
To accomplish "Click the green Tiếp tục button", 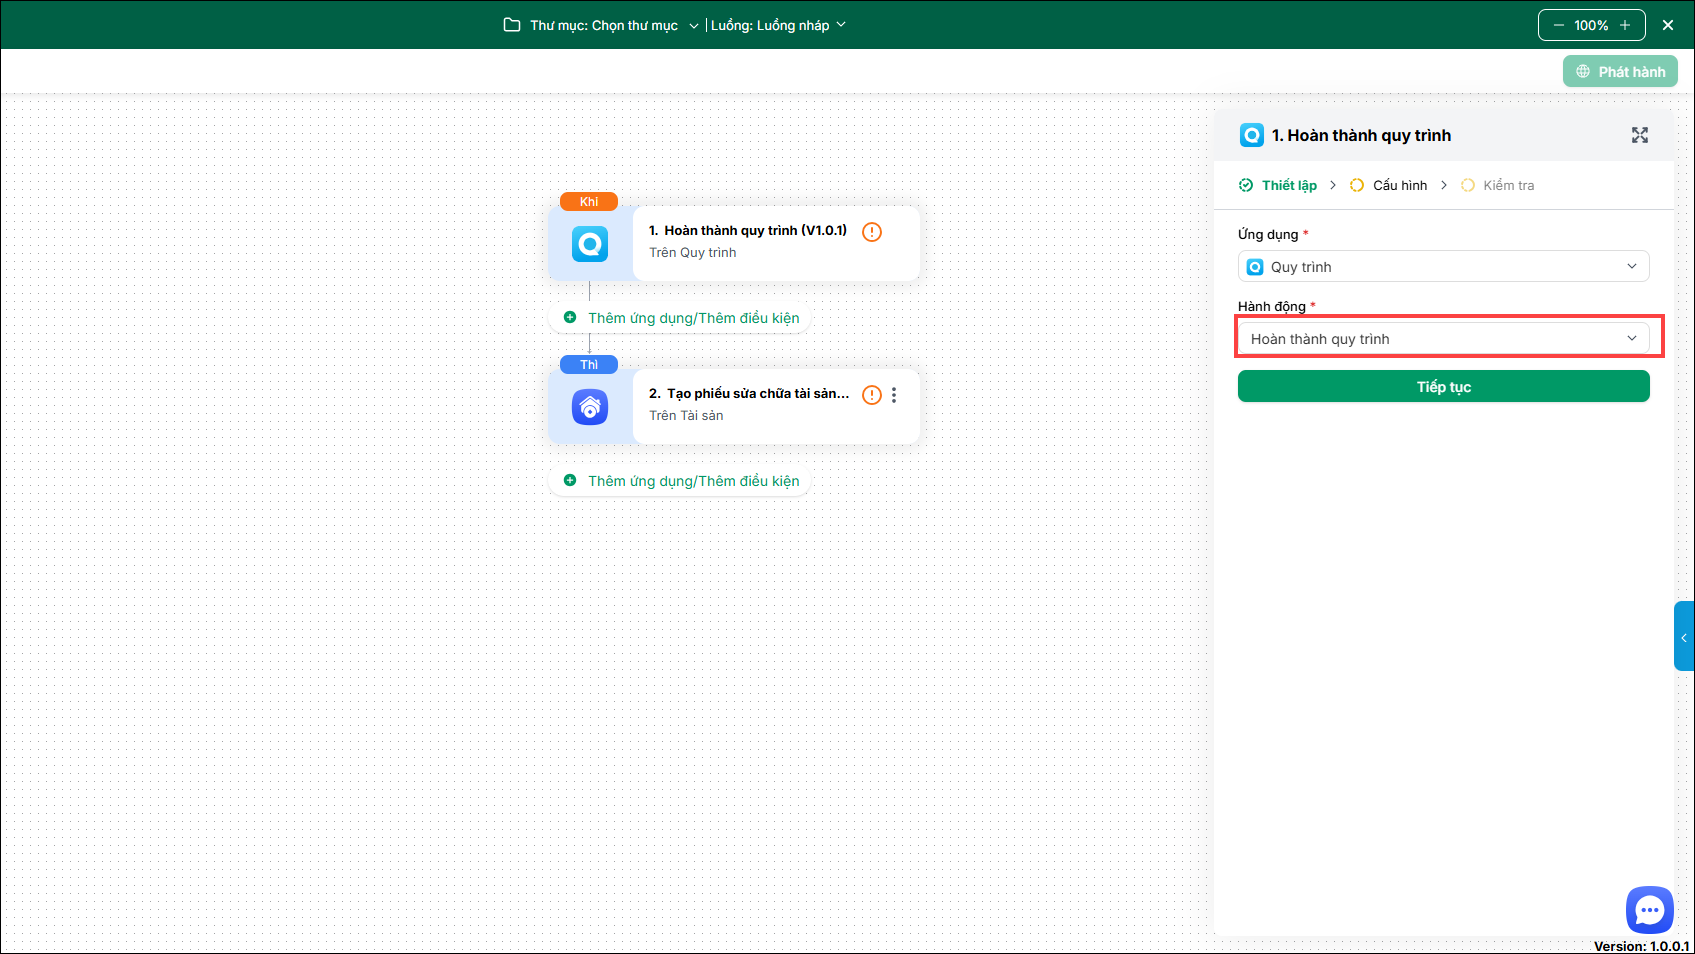I will [1443, 387].
